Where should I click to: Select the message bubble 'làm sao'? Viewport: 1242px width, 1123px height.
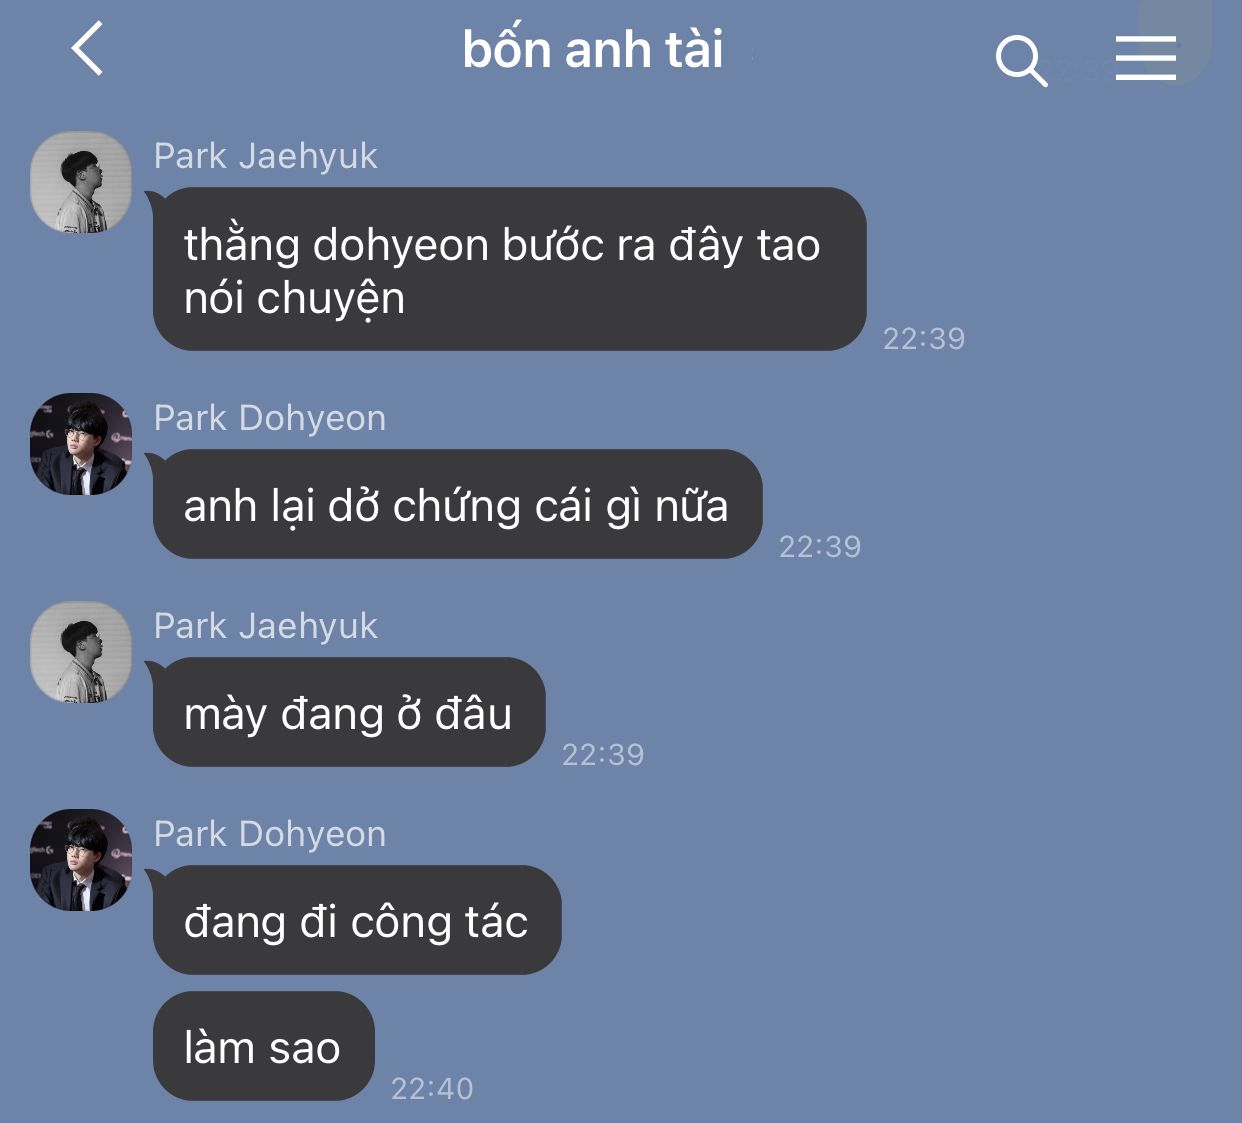tap(264, 1047)
